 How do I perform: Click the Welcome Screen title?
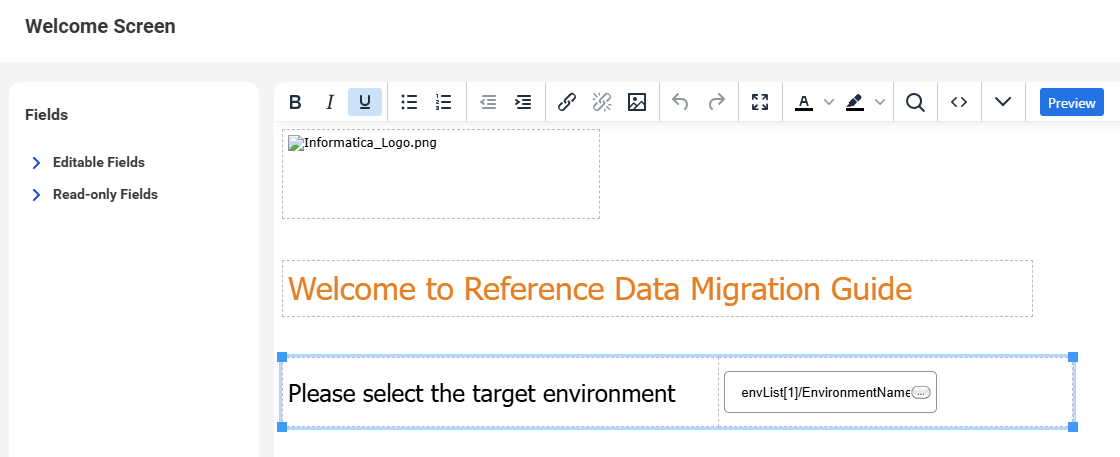(x=100, y=26)
